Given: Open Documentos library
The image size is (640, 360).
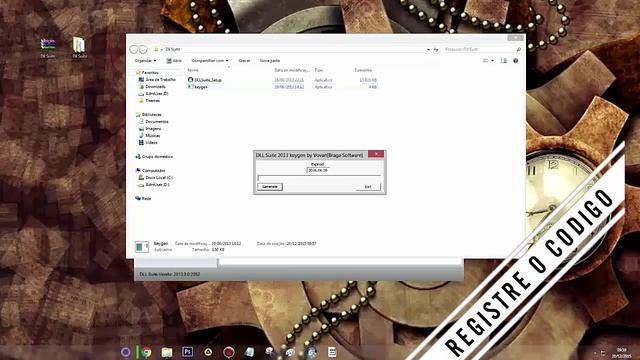Looking at the screenshot, I should pos(157,122).
